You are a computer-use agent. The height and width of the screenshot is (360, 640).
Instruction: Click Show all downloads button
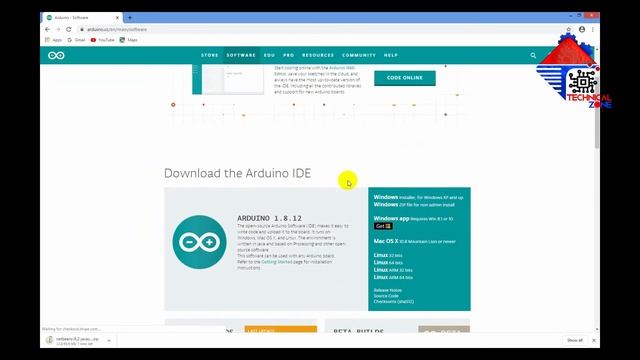[x=575, y=340]
